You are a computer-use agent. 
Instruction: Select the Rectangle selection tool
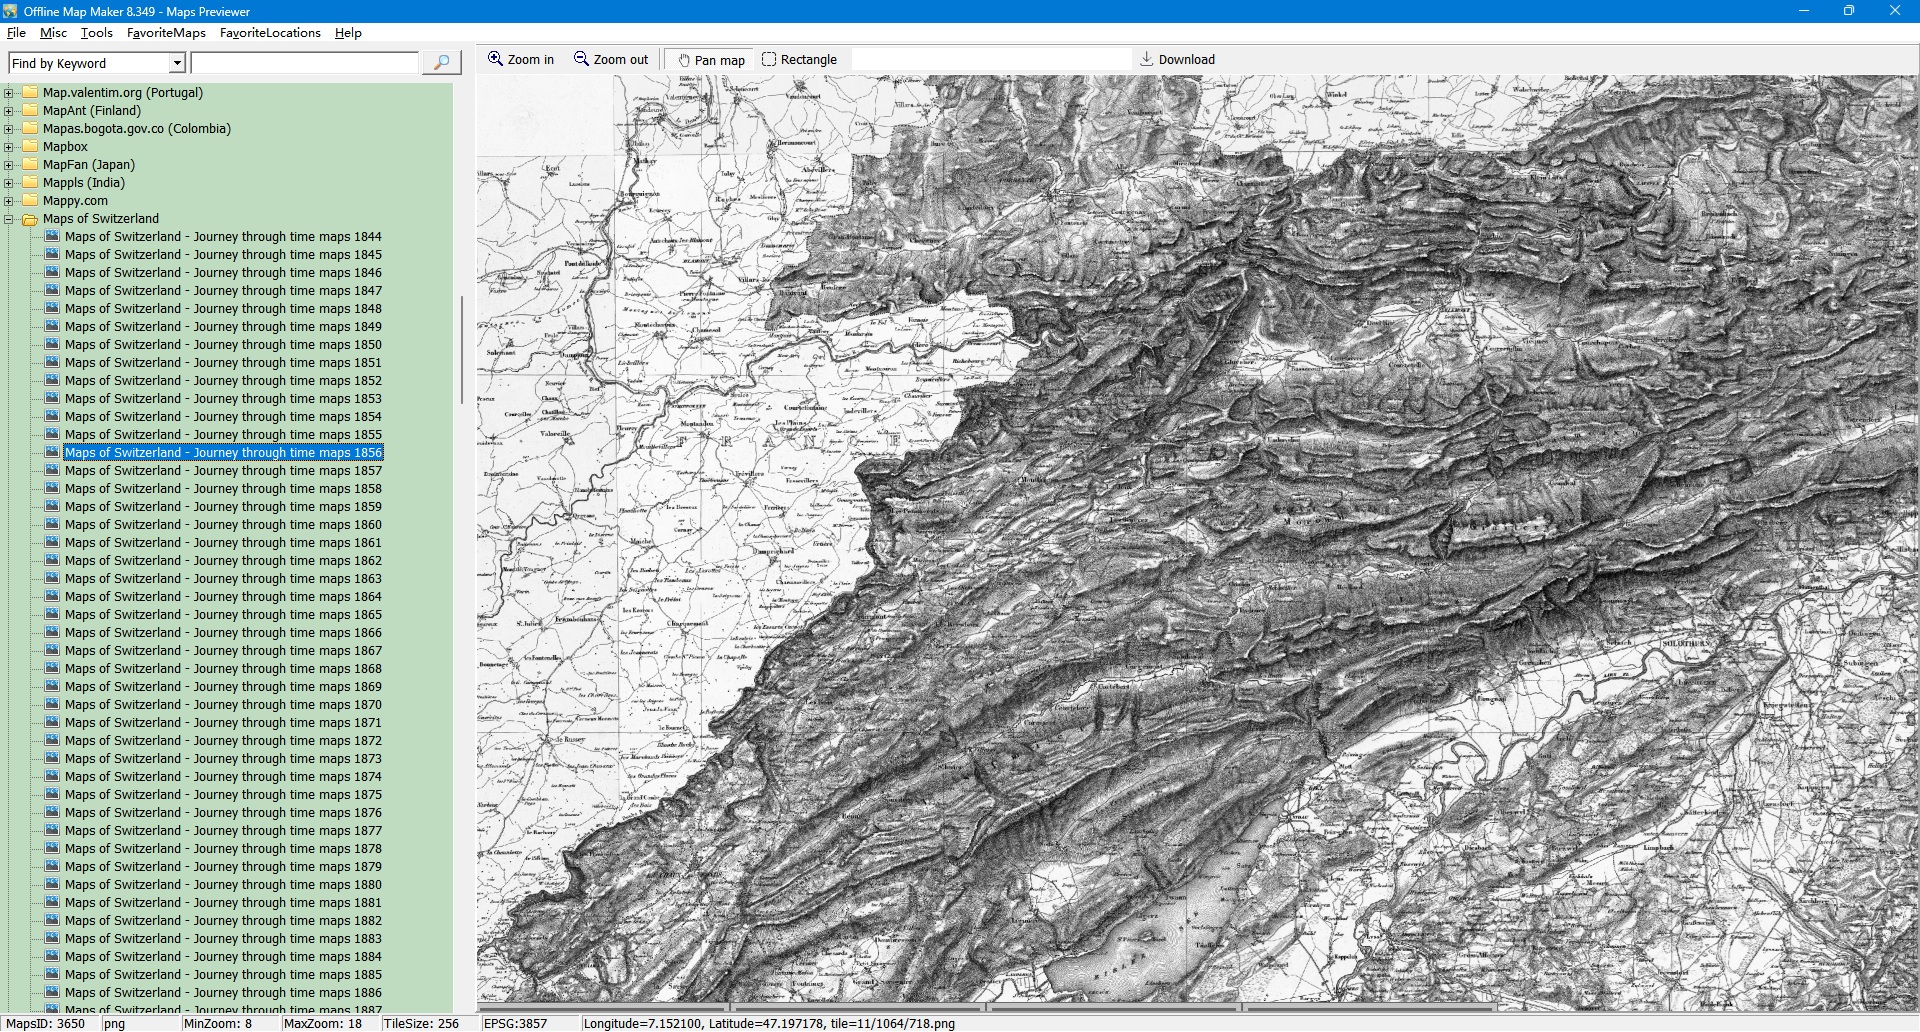[x=769, y=59]
